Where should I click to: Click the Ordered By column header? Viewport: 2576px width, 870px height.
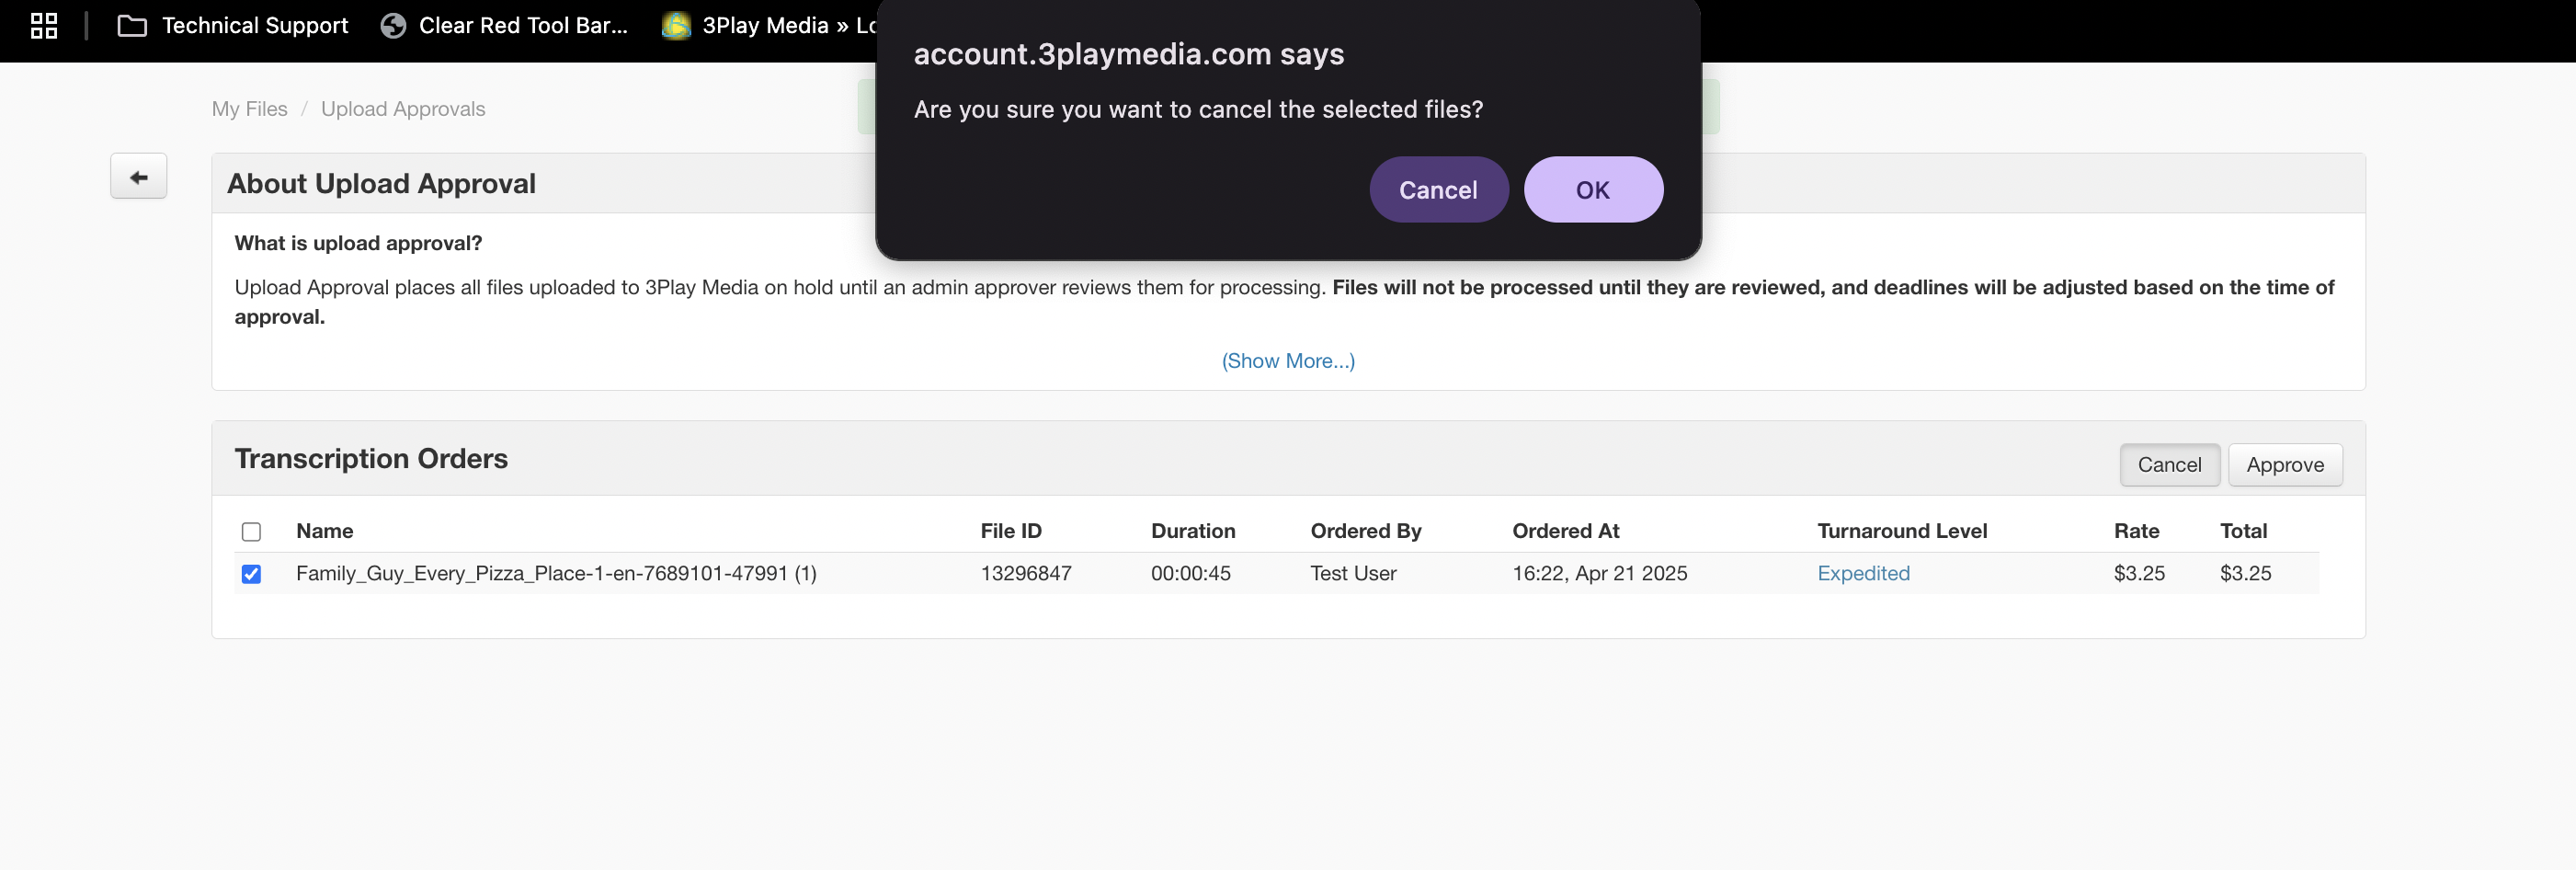pyautogui.click(x=1366, y=531)
